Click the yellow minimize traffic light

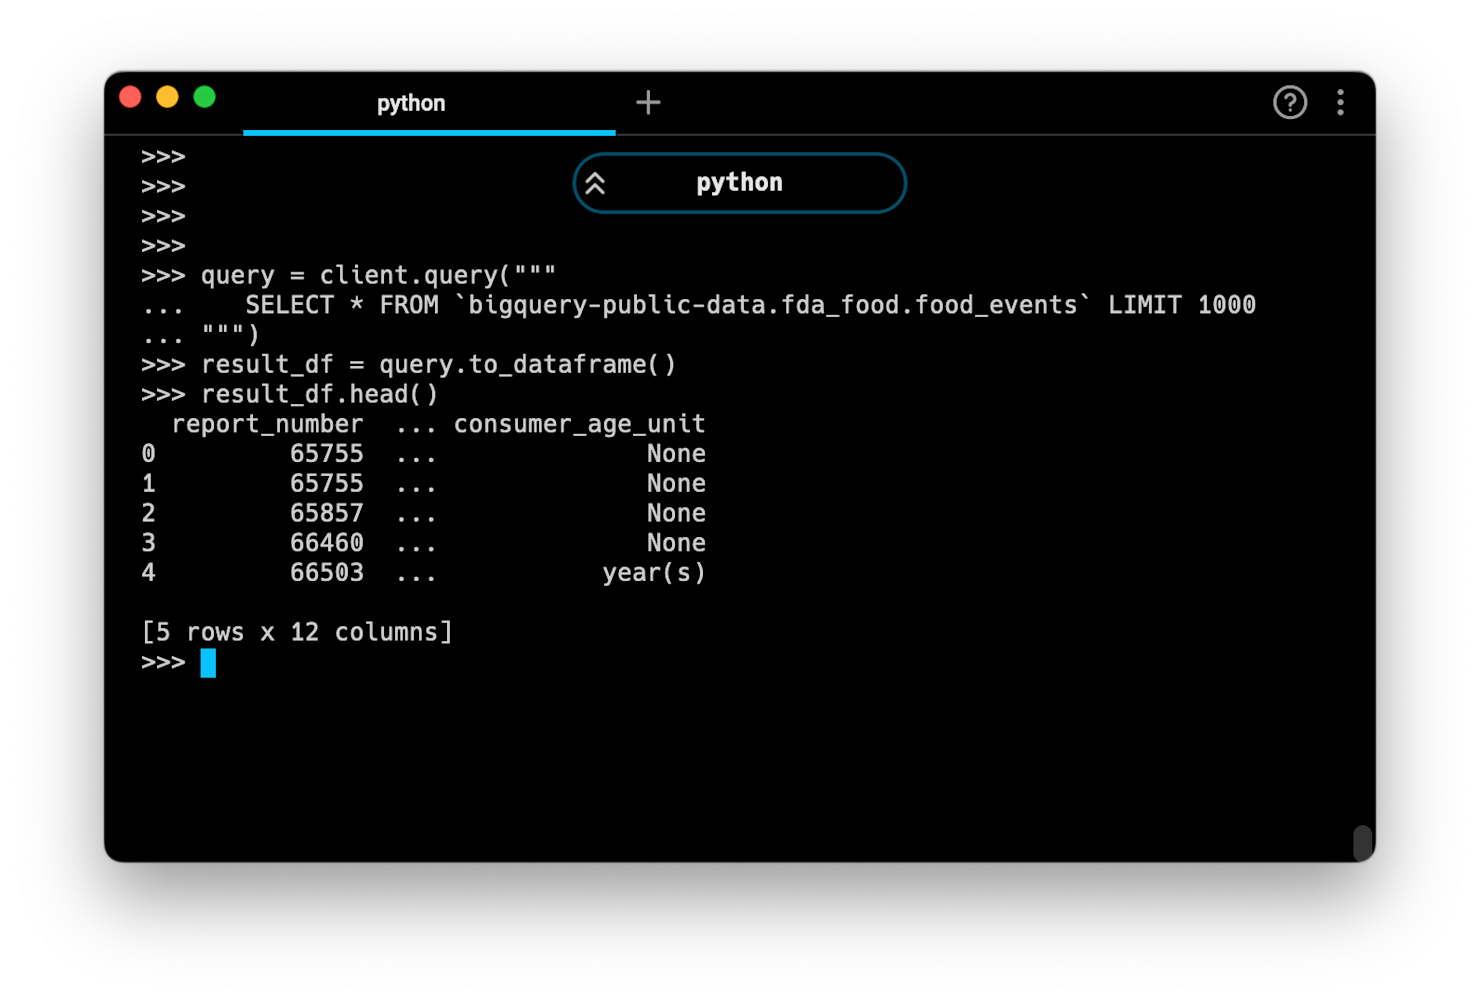click(x=167, y=96)
